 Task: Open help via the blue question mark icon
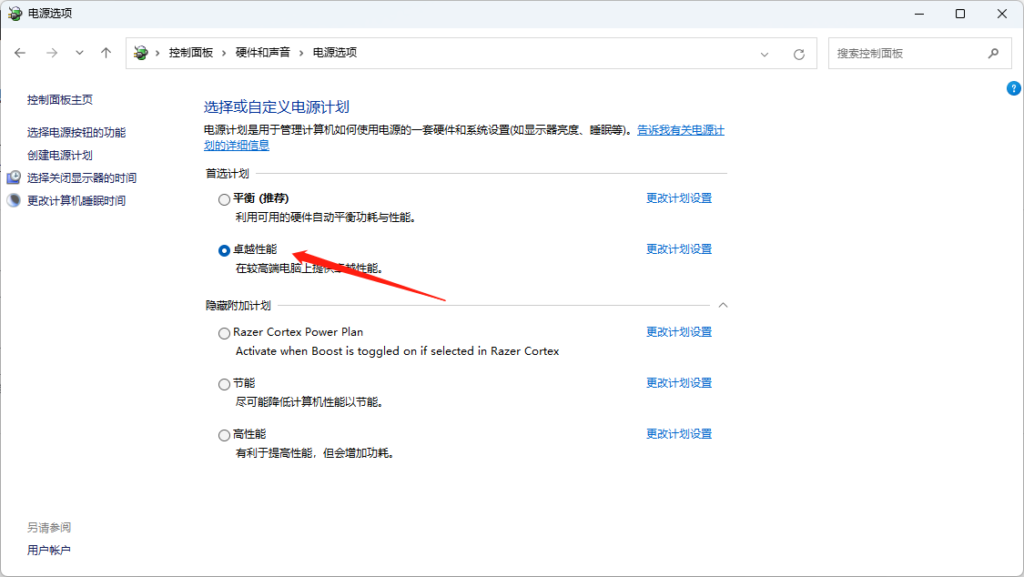click(x=1013, y=88)
